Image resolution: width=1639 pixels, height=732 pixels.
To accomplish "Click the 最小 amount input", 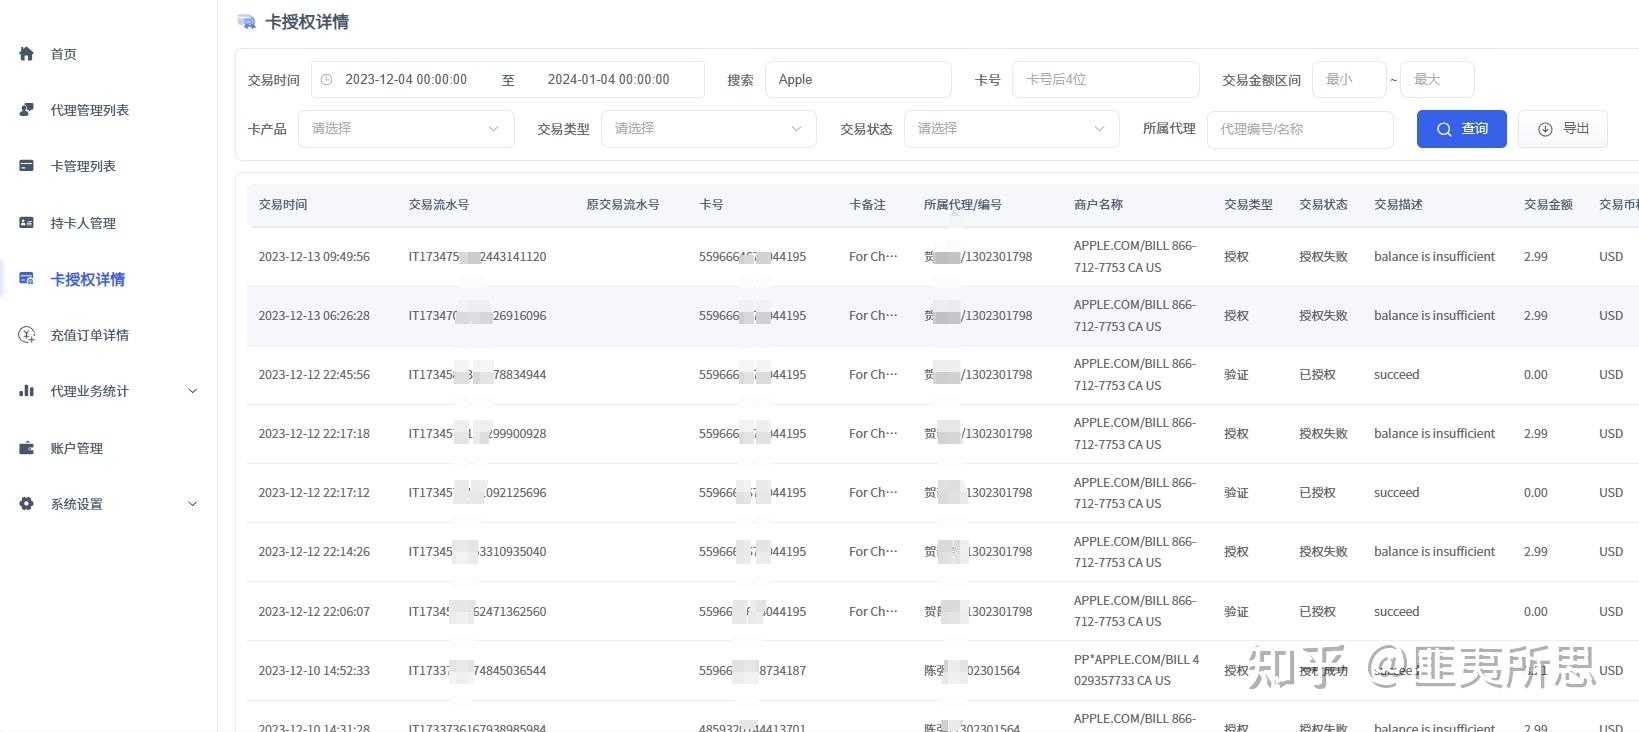I will pos(1349,80).
